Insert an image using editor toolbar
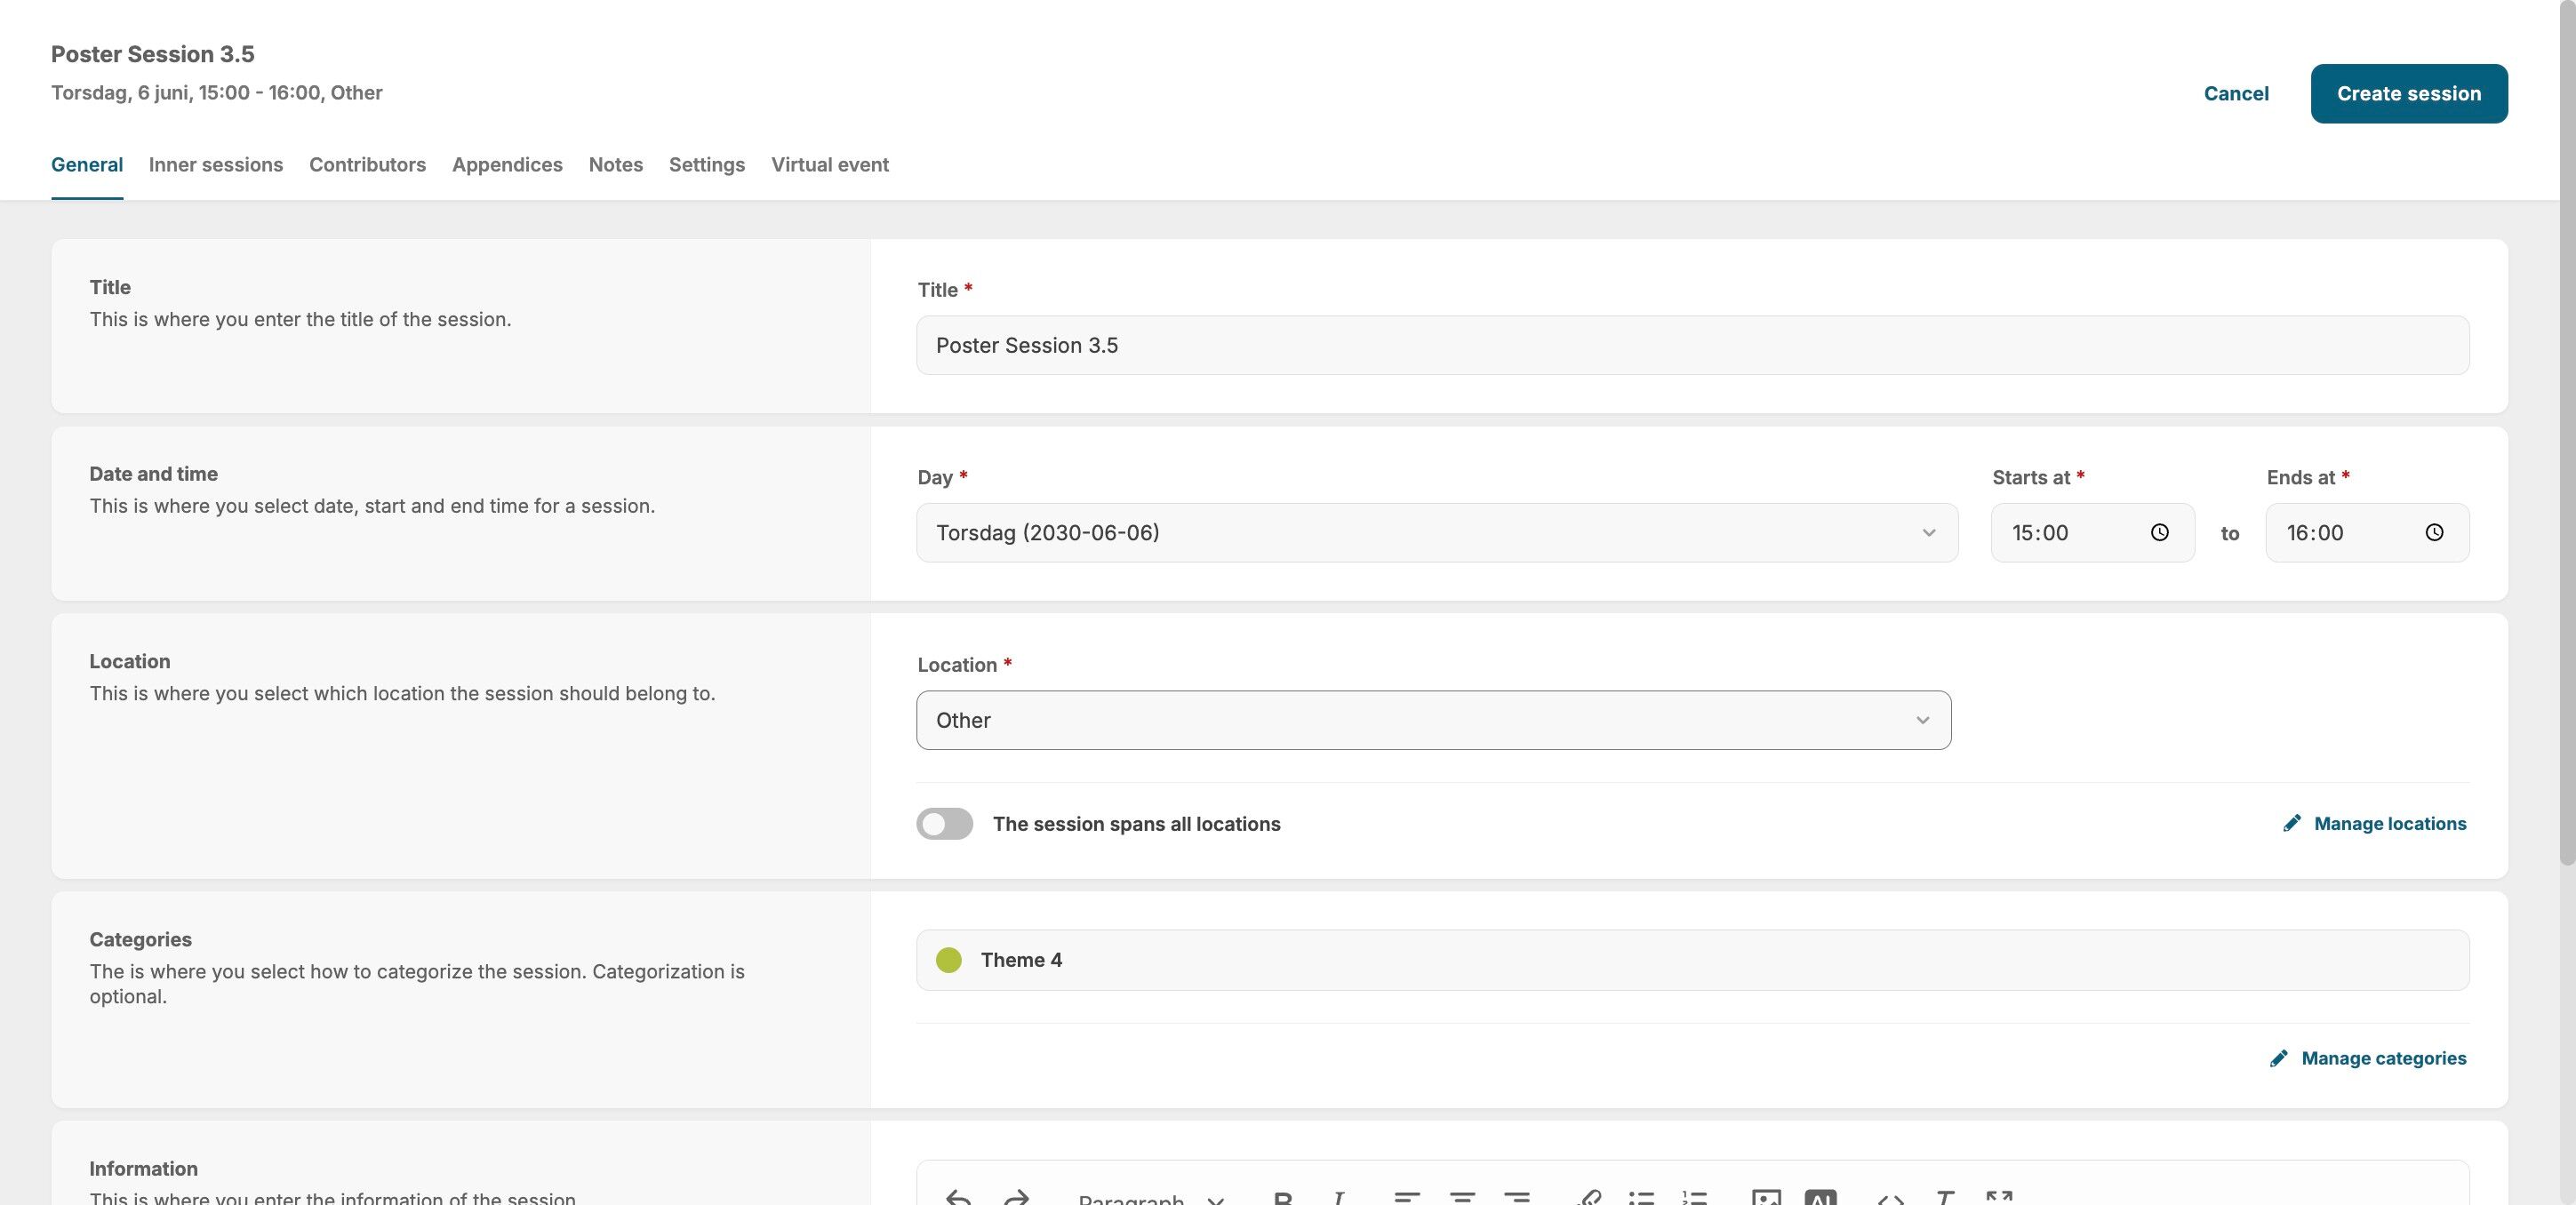Image resolution: width=2576 pixels, height=1205 pixels. 1766,1197
